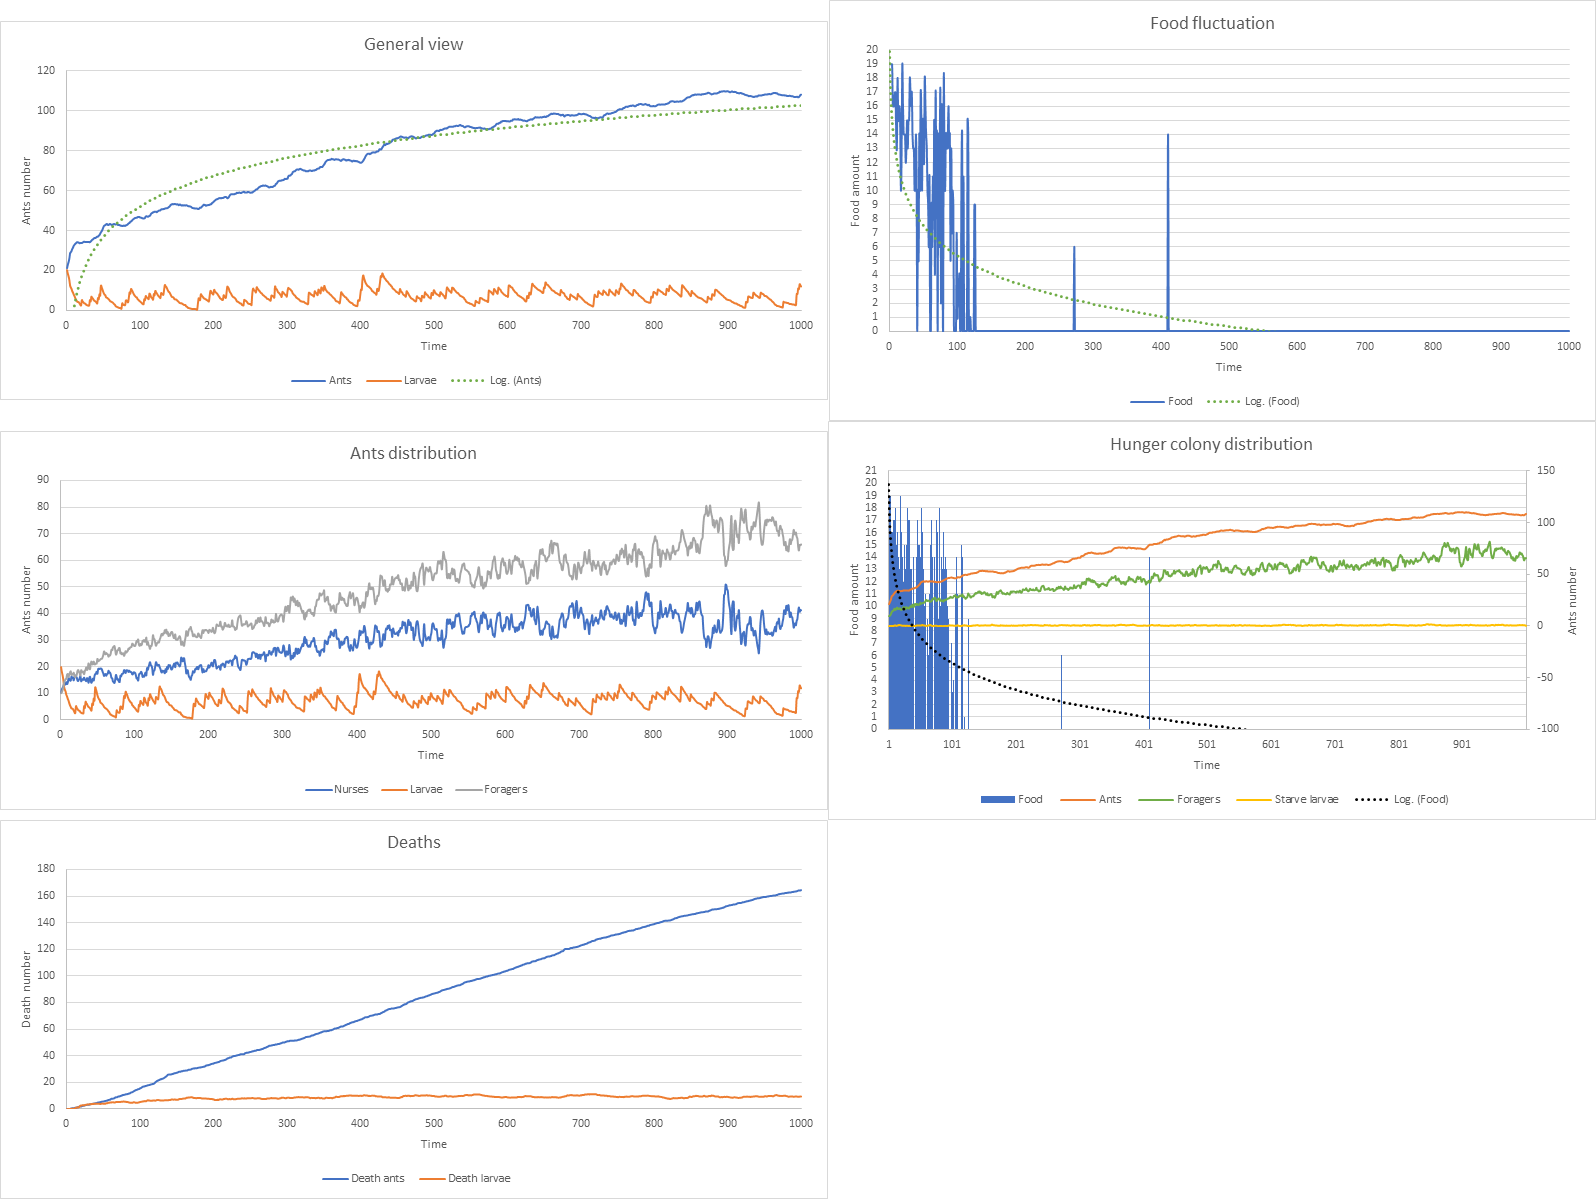
Task: Select the '180' y-axis label in Deaths chart
Action: [46, 868]
